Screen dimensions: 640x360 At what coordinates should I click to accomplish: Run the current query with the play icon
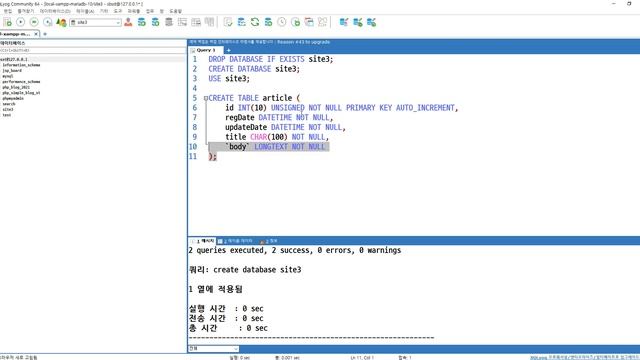click(20, 22)
